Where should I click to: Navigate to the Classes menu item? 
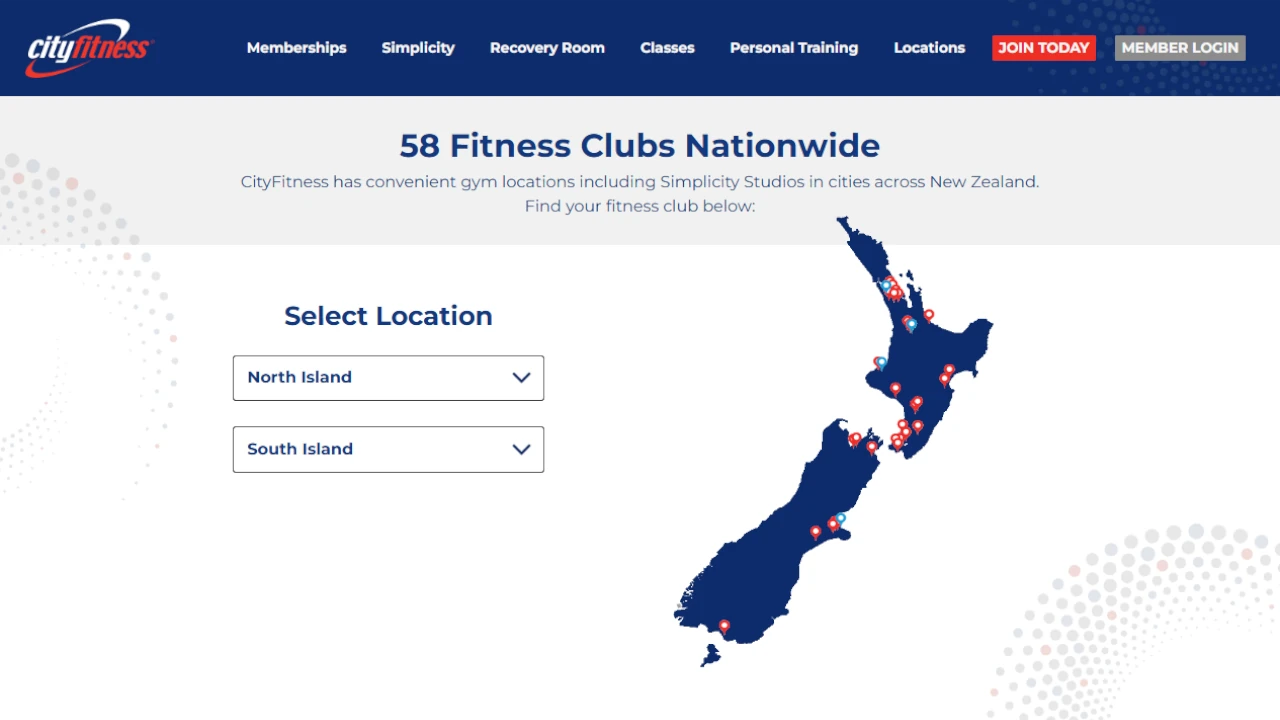(667, 47)
